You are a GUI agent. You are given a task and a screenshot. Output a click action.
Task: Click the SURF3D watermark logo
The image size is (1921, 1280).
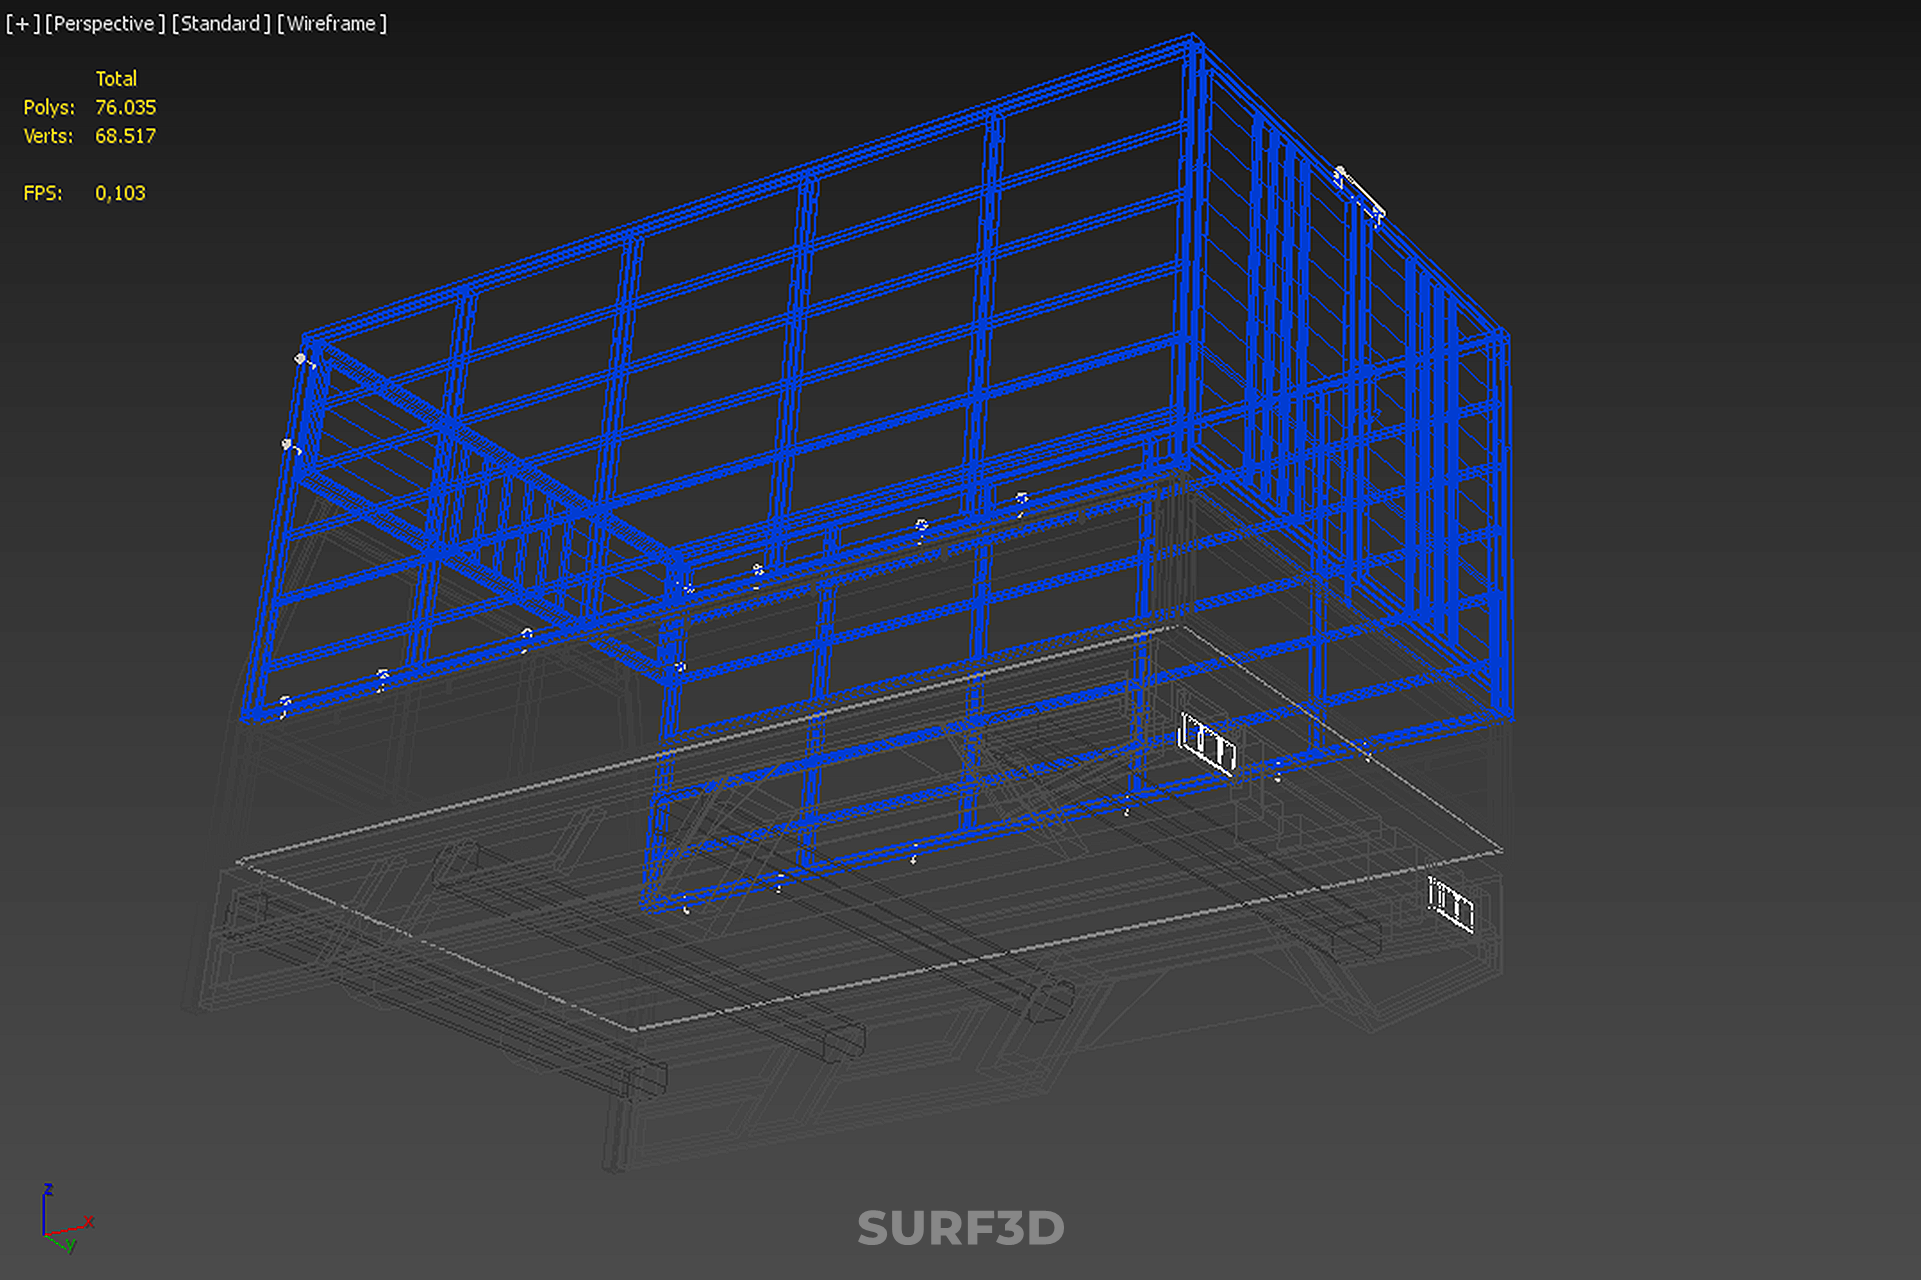pos(960,1228)
